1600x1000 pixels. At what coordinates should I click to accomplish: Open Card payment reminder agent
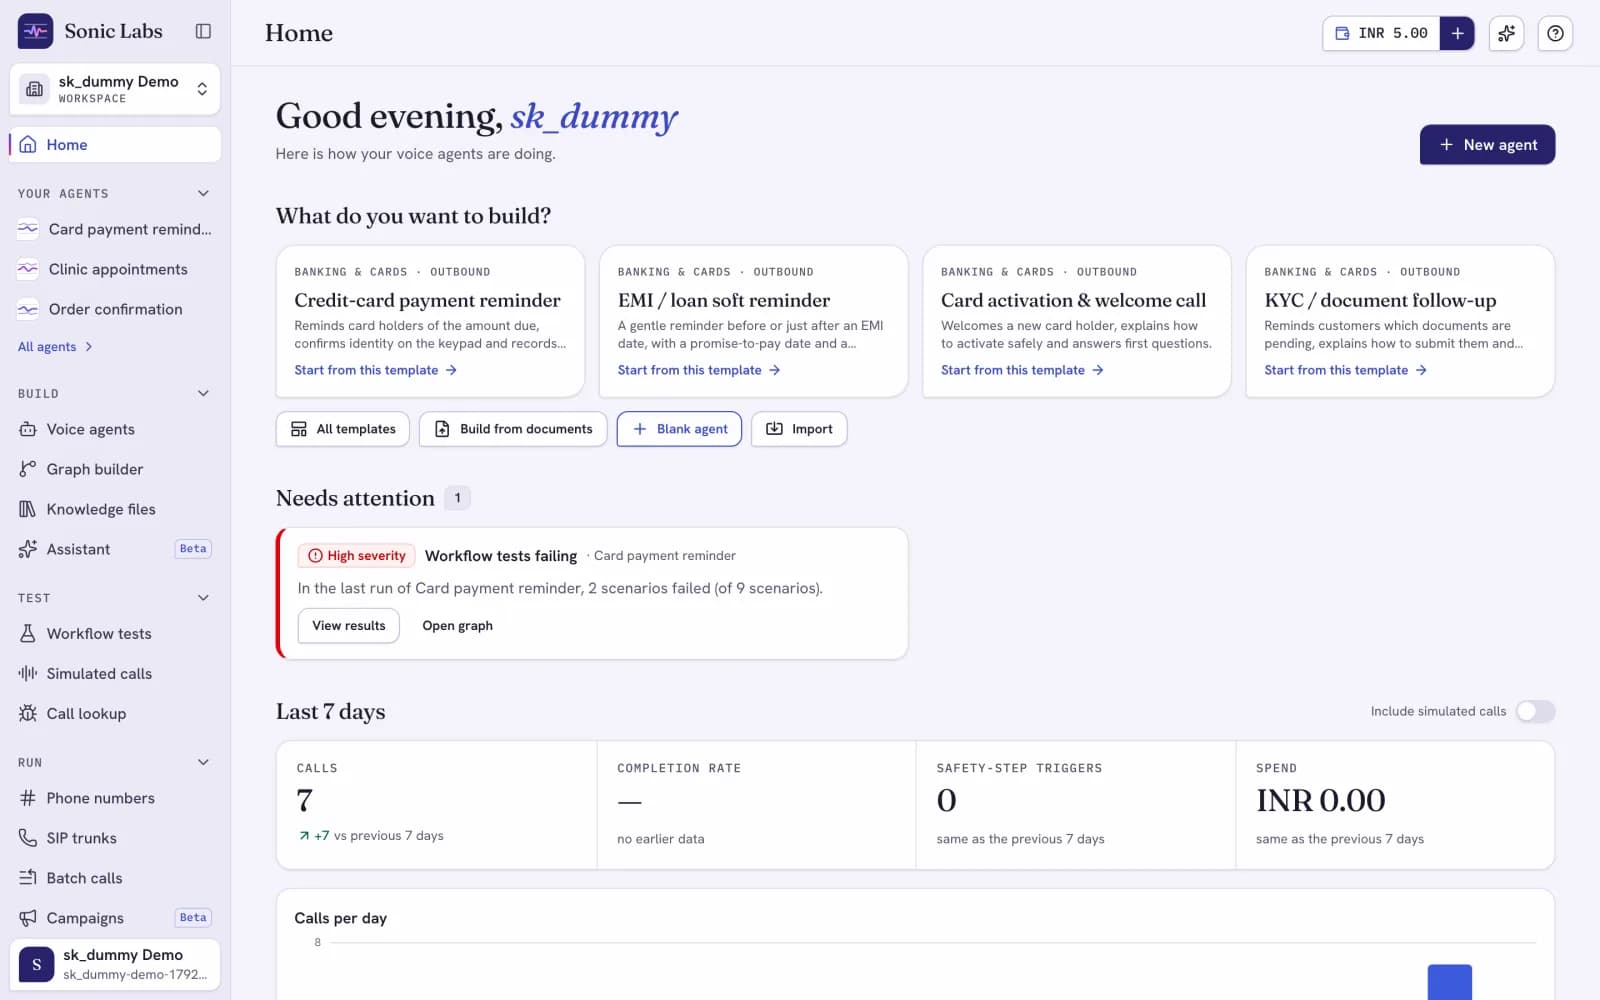pyautogui.click(x=115, y=229)
